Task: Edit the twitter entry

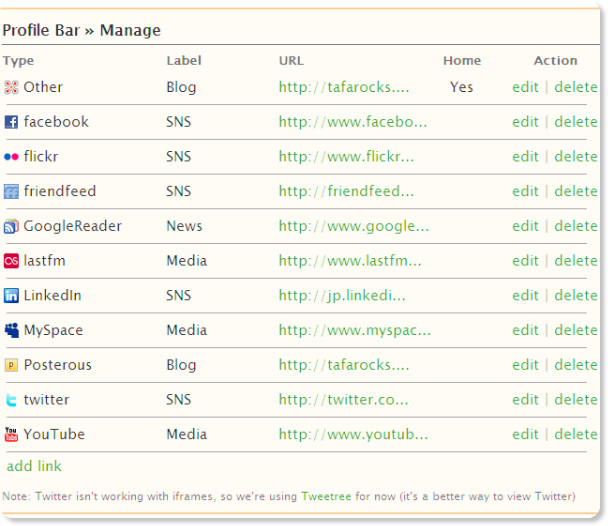Action: click(x=525, y=400)
